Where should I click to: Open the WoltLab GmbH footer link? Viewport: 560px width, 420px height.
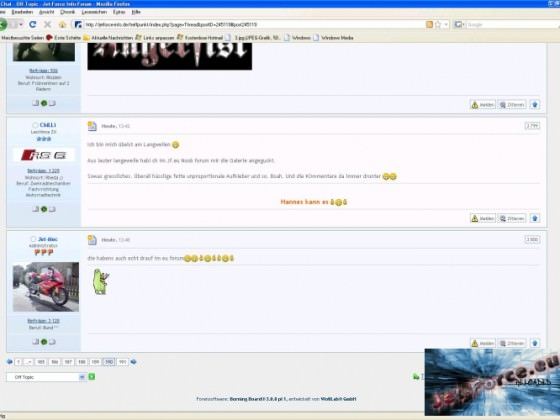(x=338, y=399)
